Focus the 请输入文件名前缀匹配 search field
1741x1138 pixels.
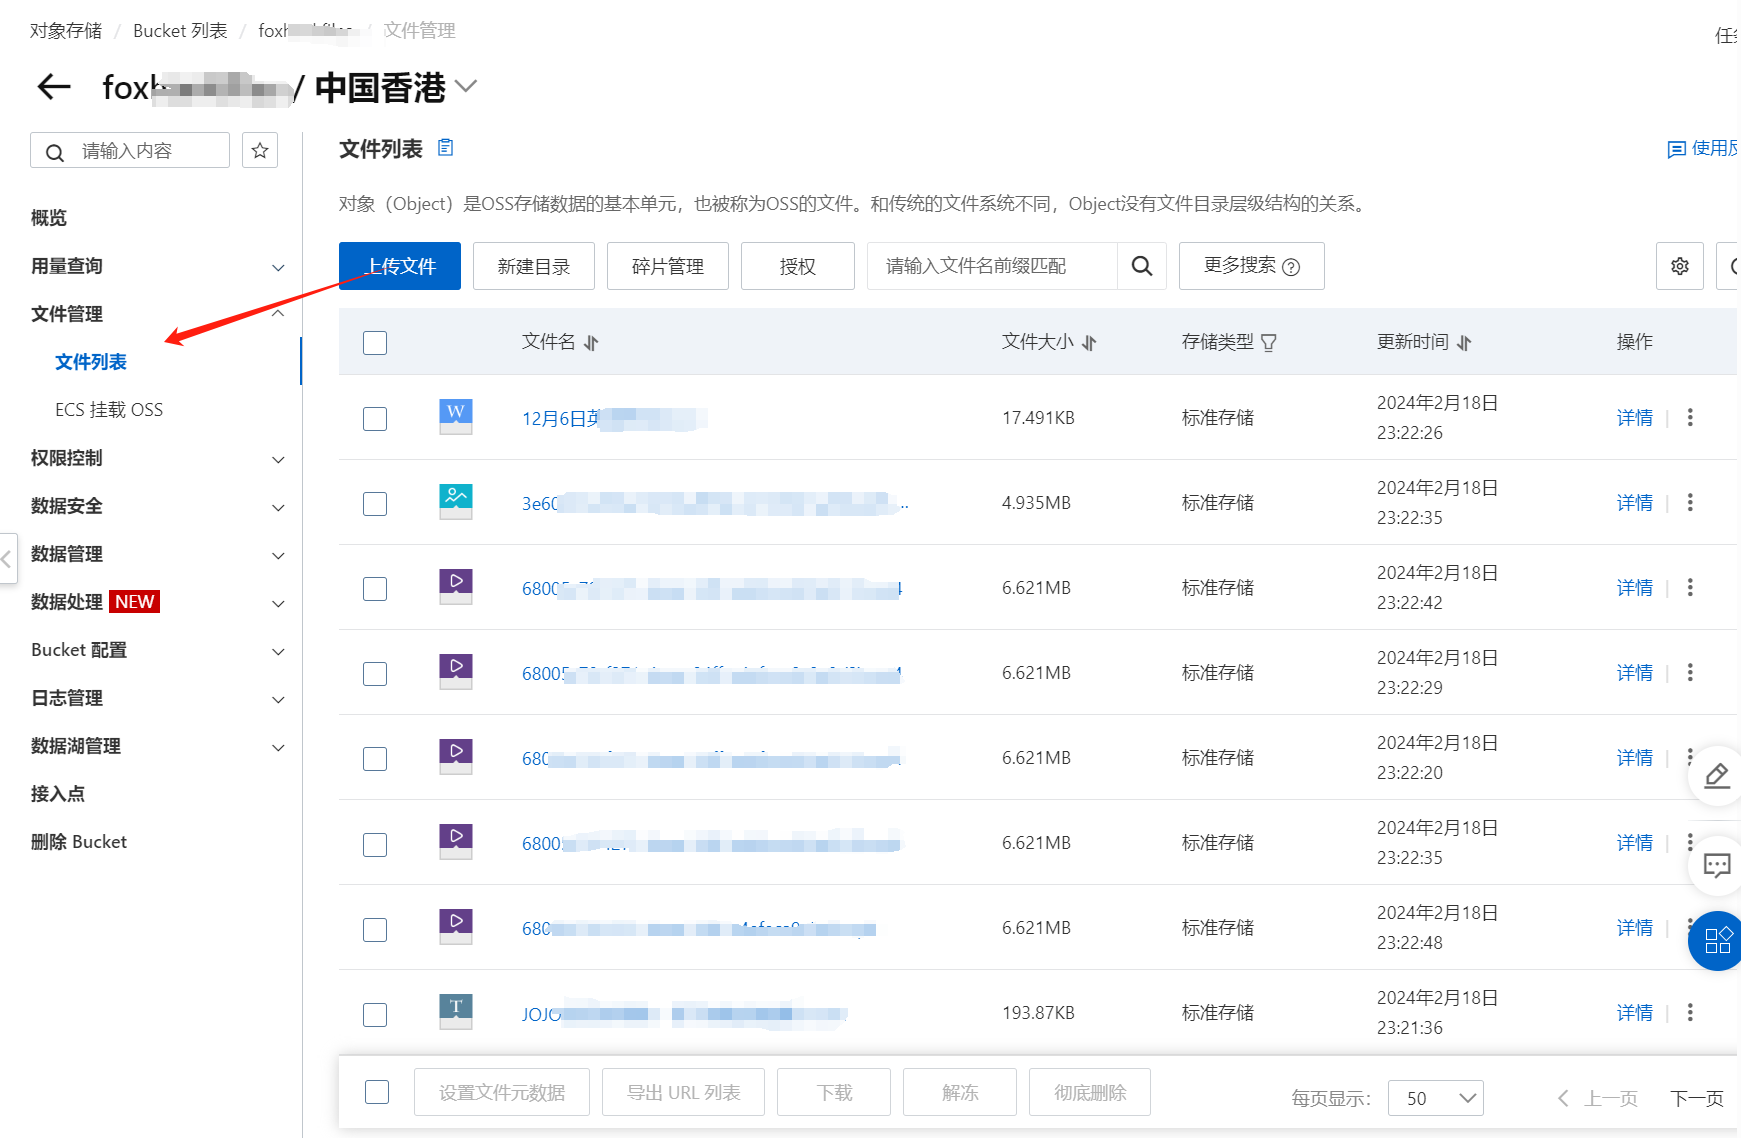(992, 266)
